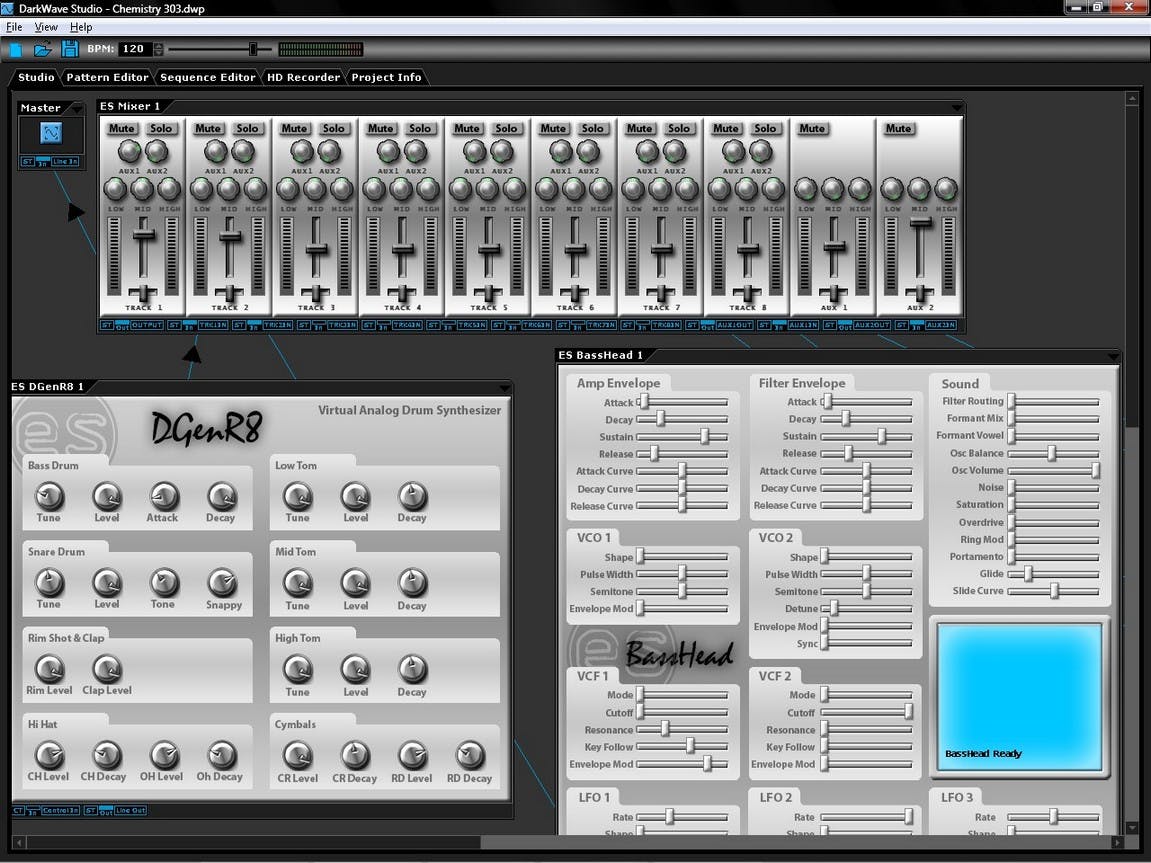Screen dimensions: 1151x863
Task: Open the ES DGenR8 1 dropdown arrow
Action: pos(504,387)
